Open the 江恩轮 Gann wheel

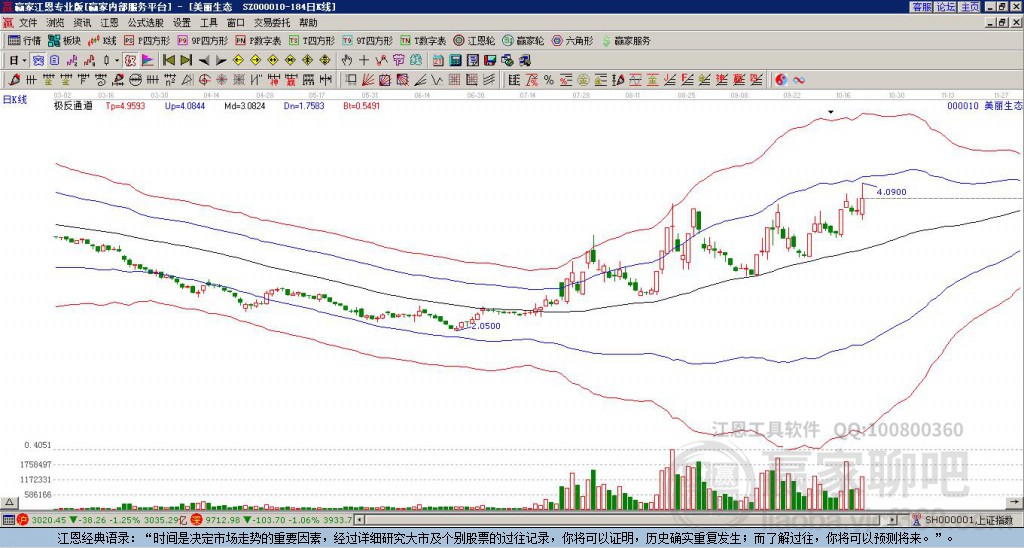(x=475, y=40)
